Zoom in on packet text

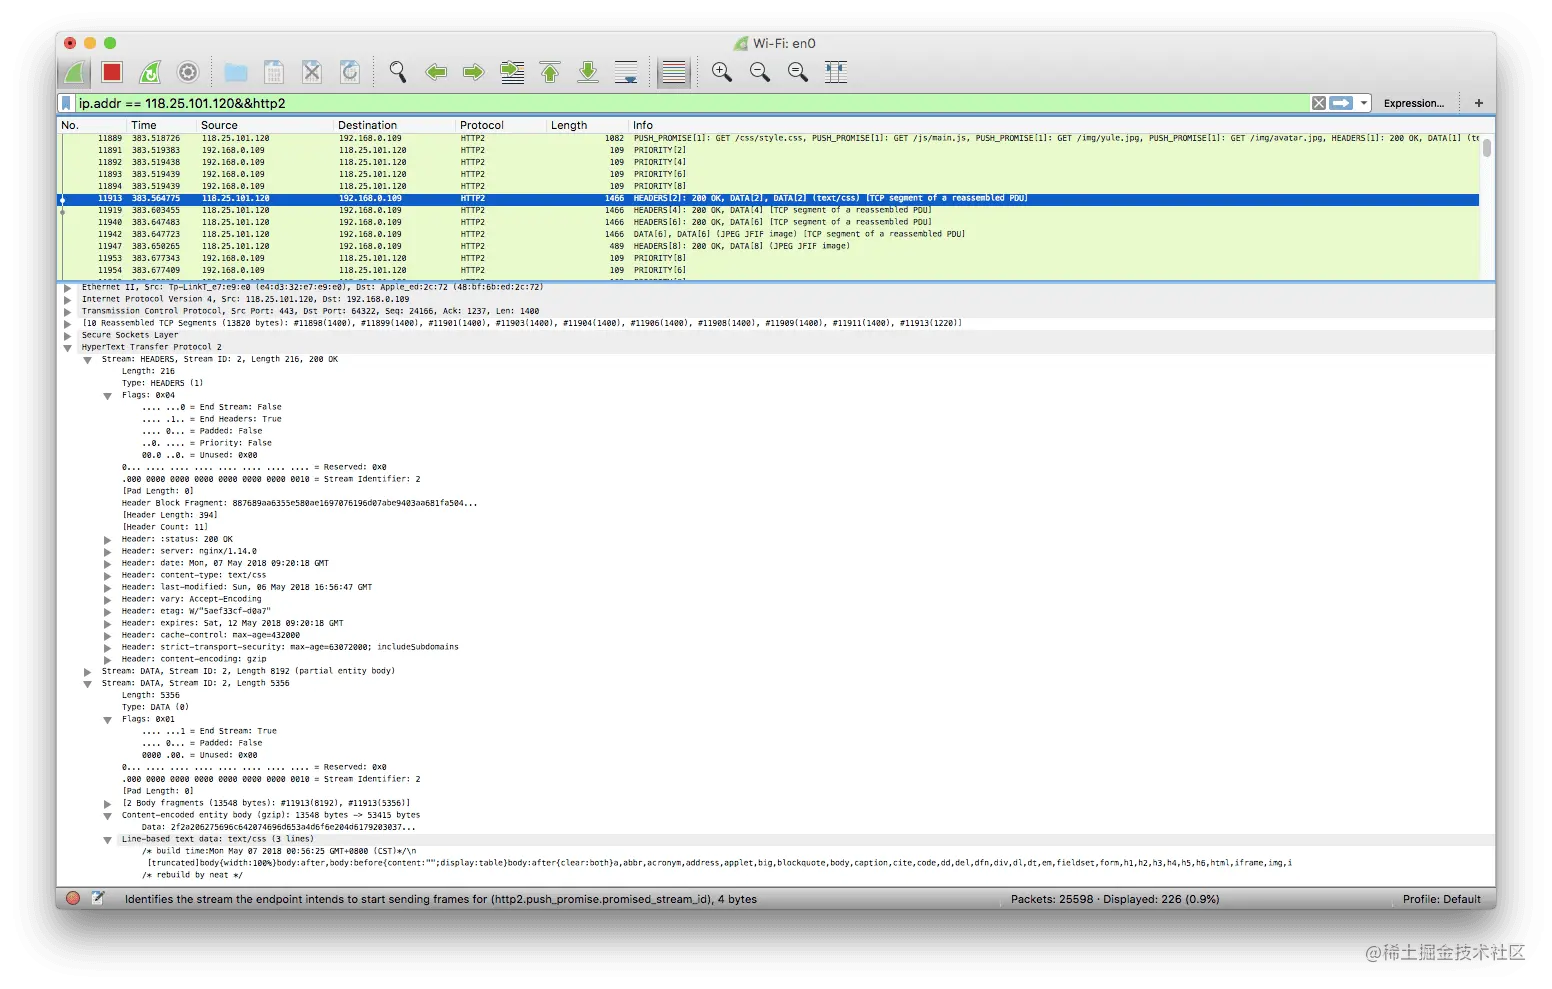(x=722, y=72)
